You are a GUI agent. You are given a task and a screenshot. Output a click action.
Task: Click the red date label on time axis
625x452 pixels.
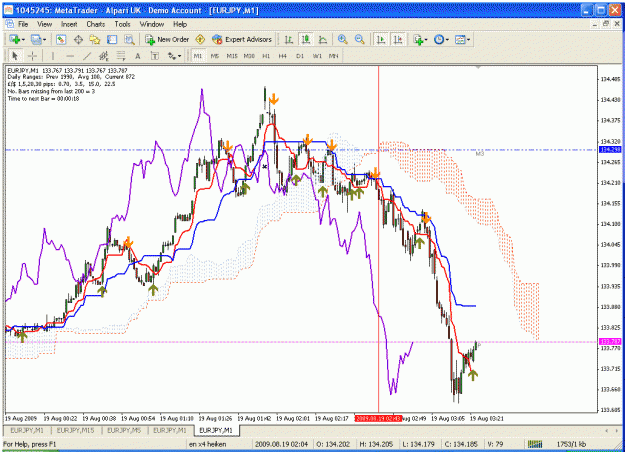click(x=378, y=419)
